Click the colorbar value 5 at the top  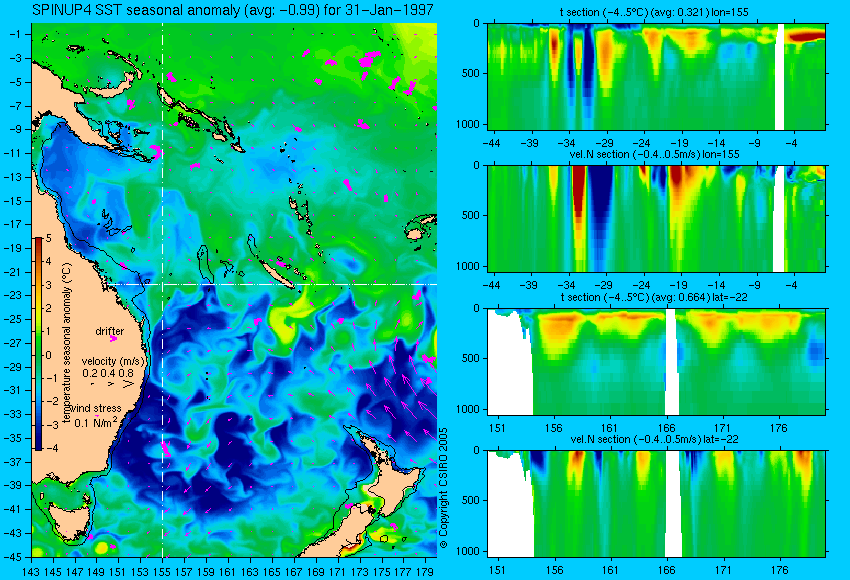[x=49, y=238]
